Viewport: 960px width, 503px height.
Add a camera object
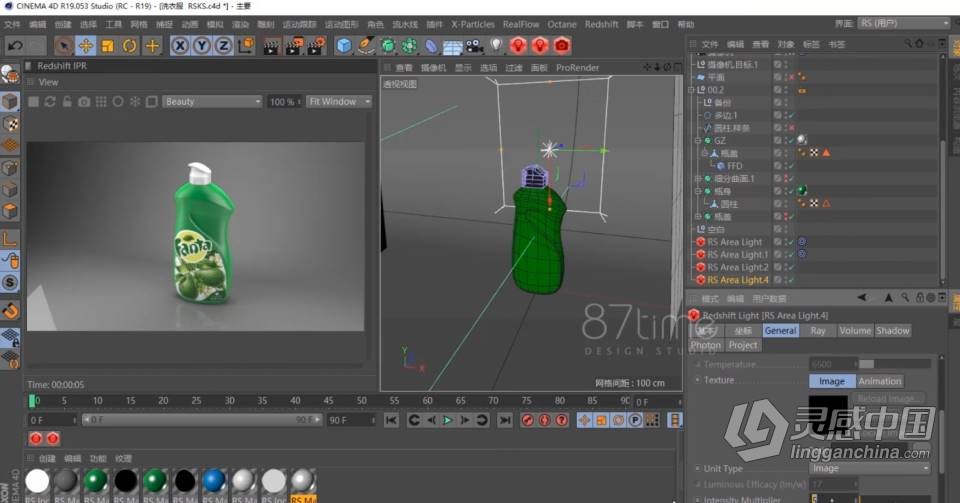point(474,46)
